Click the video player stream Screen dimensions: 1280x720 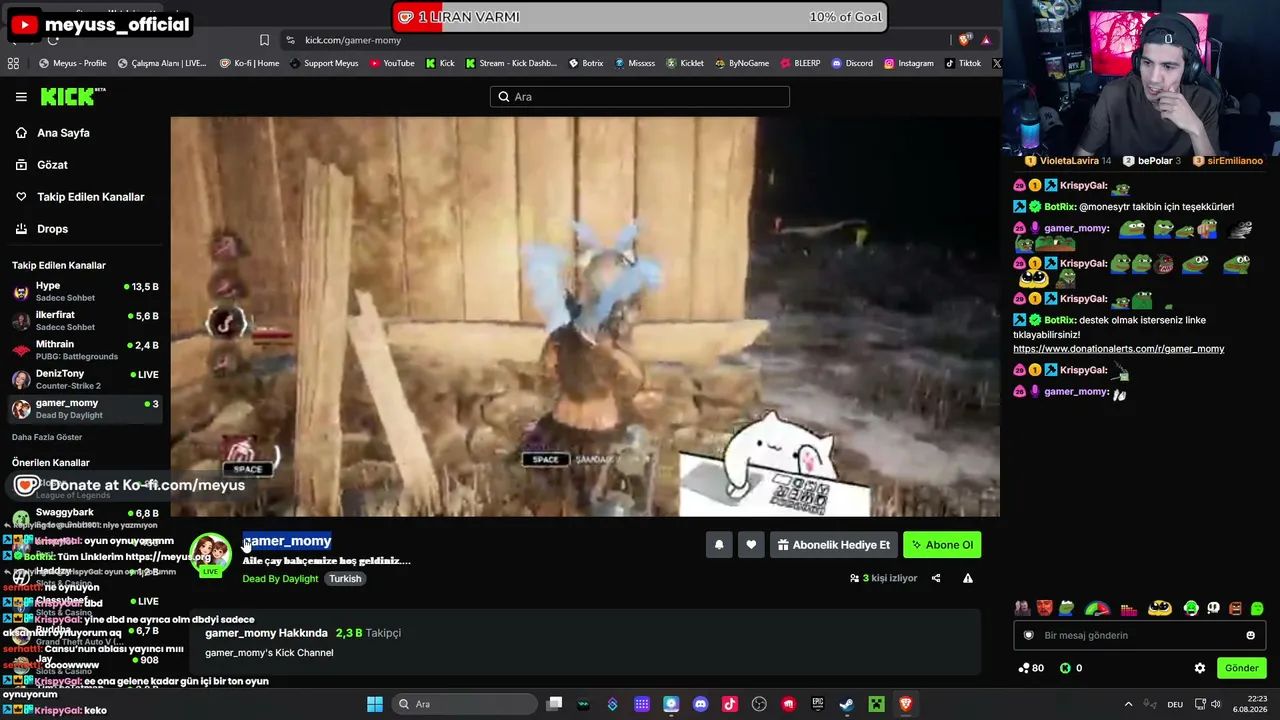[x=585, y=316]
